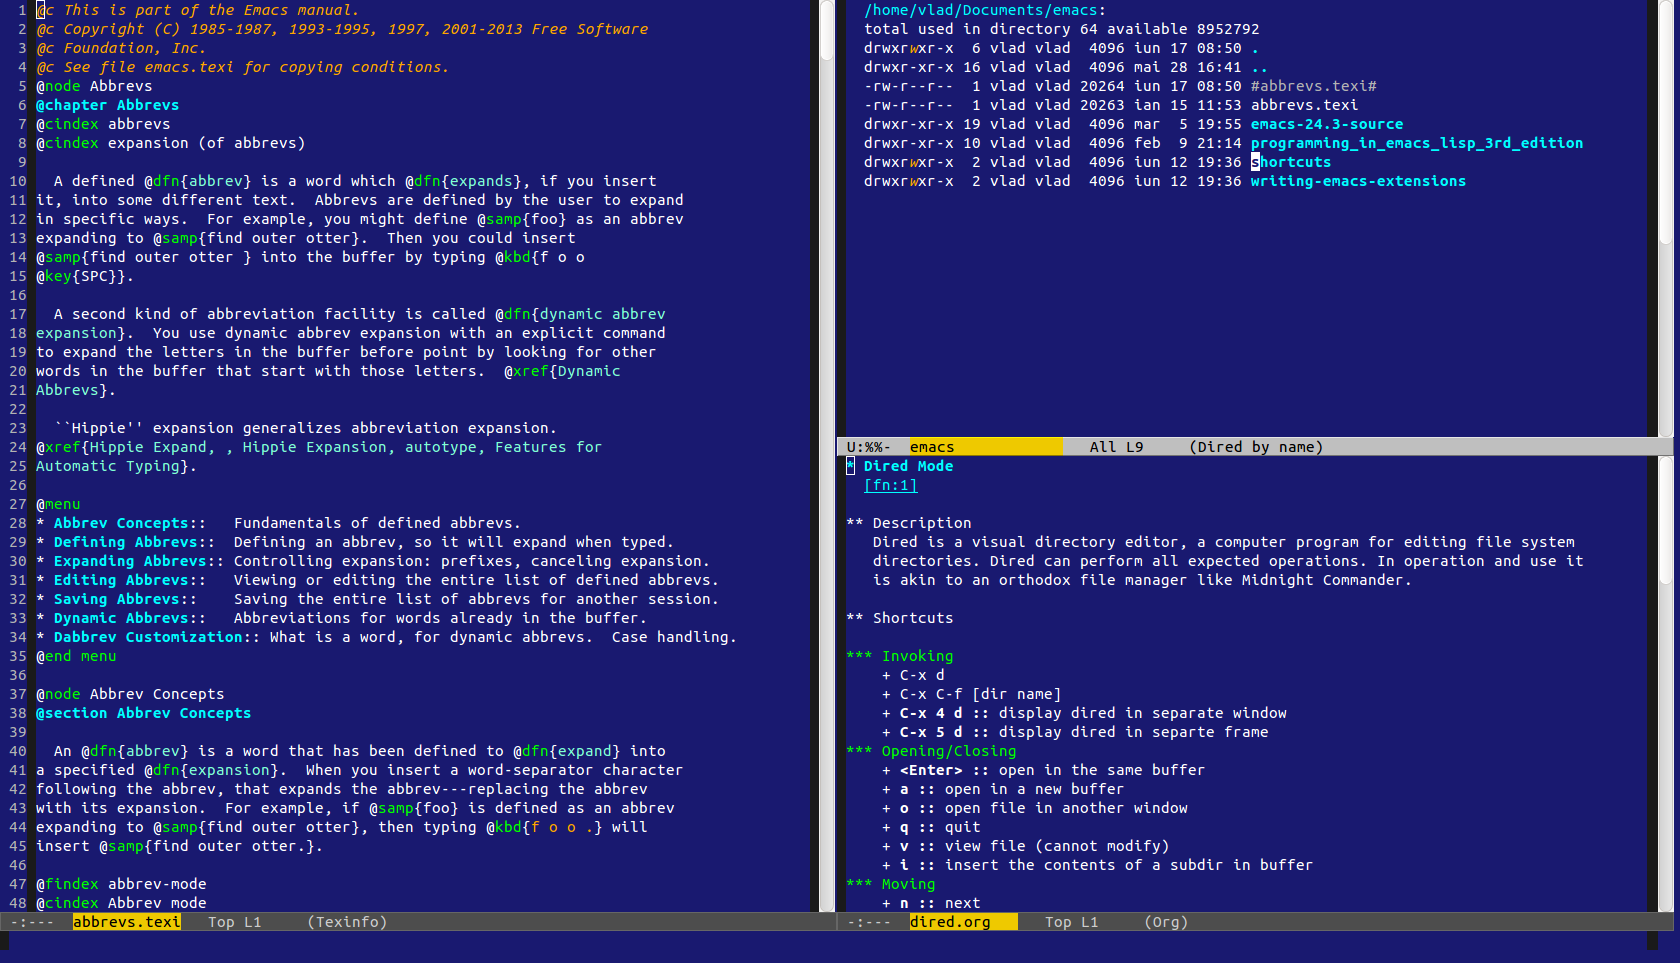The height and width of the screenshot is (963, 1680).
Task: Click the @menu directive
Action: (x=58, y=504)
